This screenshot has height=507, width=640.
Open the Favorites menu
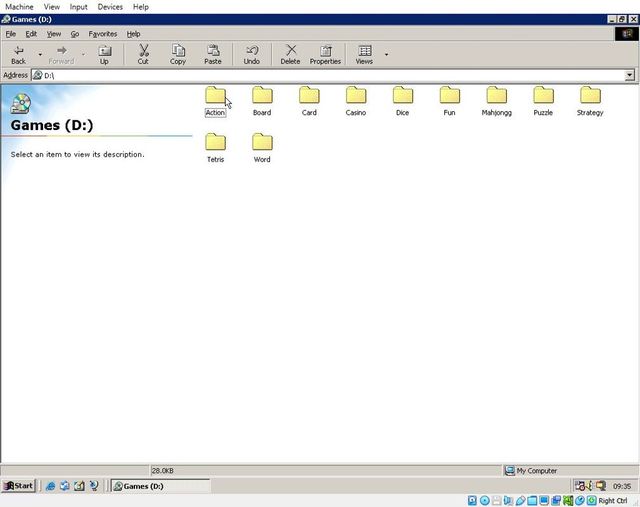[x=103, y=34]
